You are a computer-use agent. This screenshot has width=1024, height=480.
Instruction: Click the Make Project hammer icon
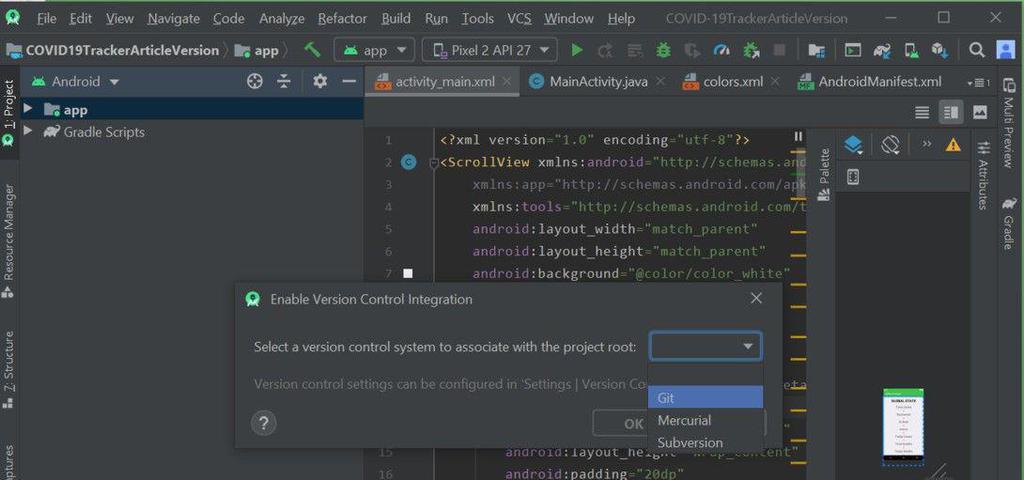(312, 50)
